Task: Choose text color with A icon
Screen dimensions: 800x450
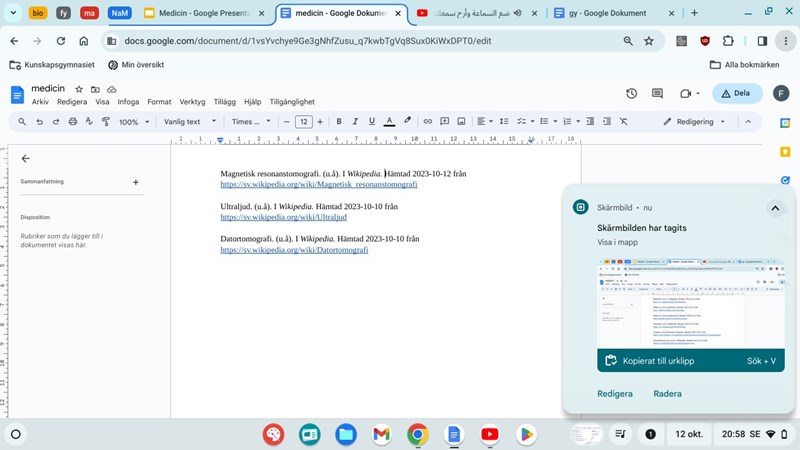Action: tap(389, 121)
